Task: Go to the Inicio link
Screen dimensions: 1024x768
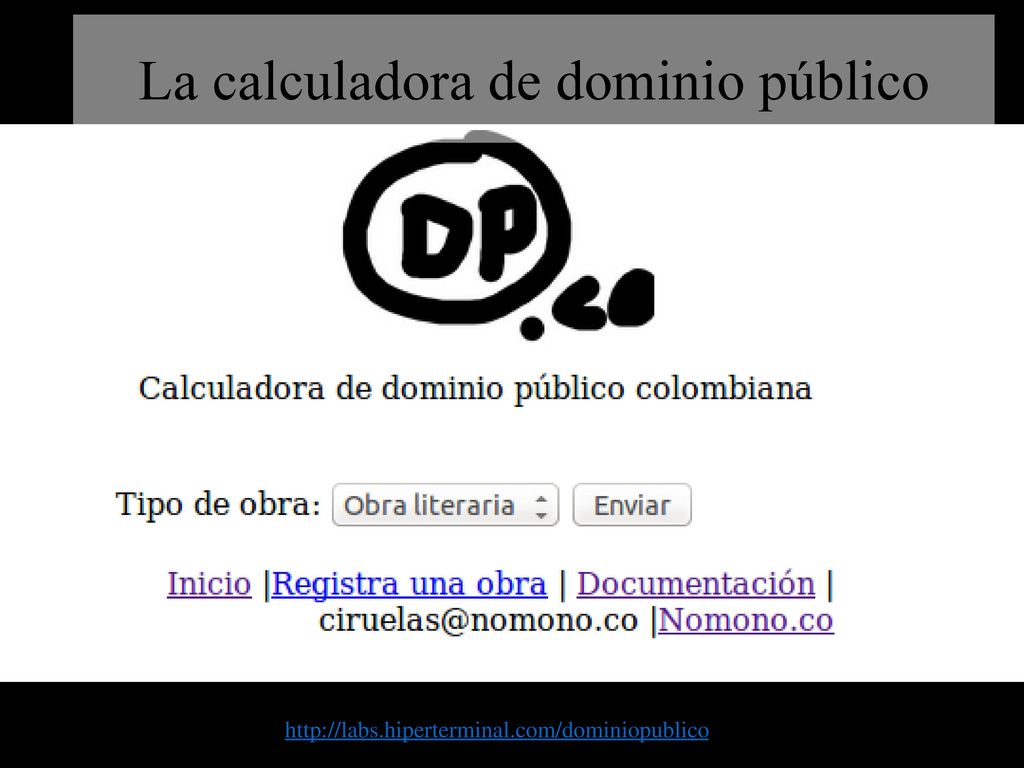Action: (209, 583)
